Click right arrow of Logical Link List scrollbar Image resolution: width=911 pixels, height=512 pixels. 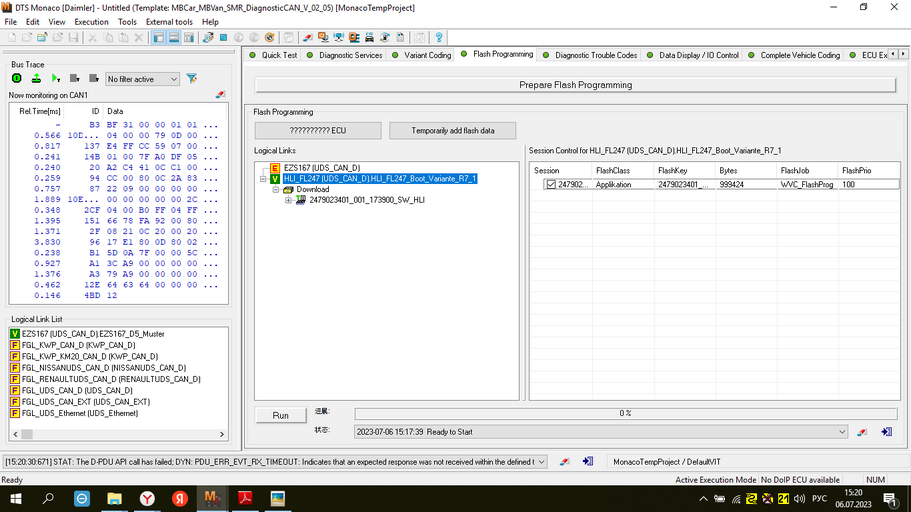pyautogui.click(x=222, y=434)
